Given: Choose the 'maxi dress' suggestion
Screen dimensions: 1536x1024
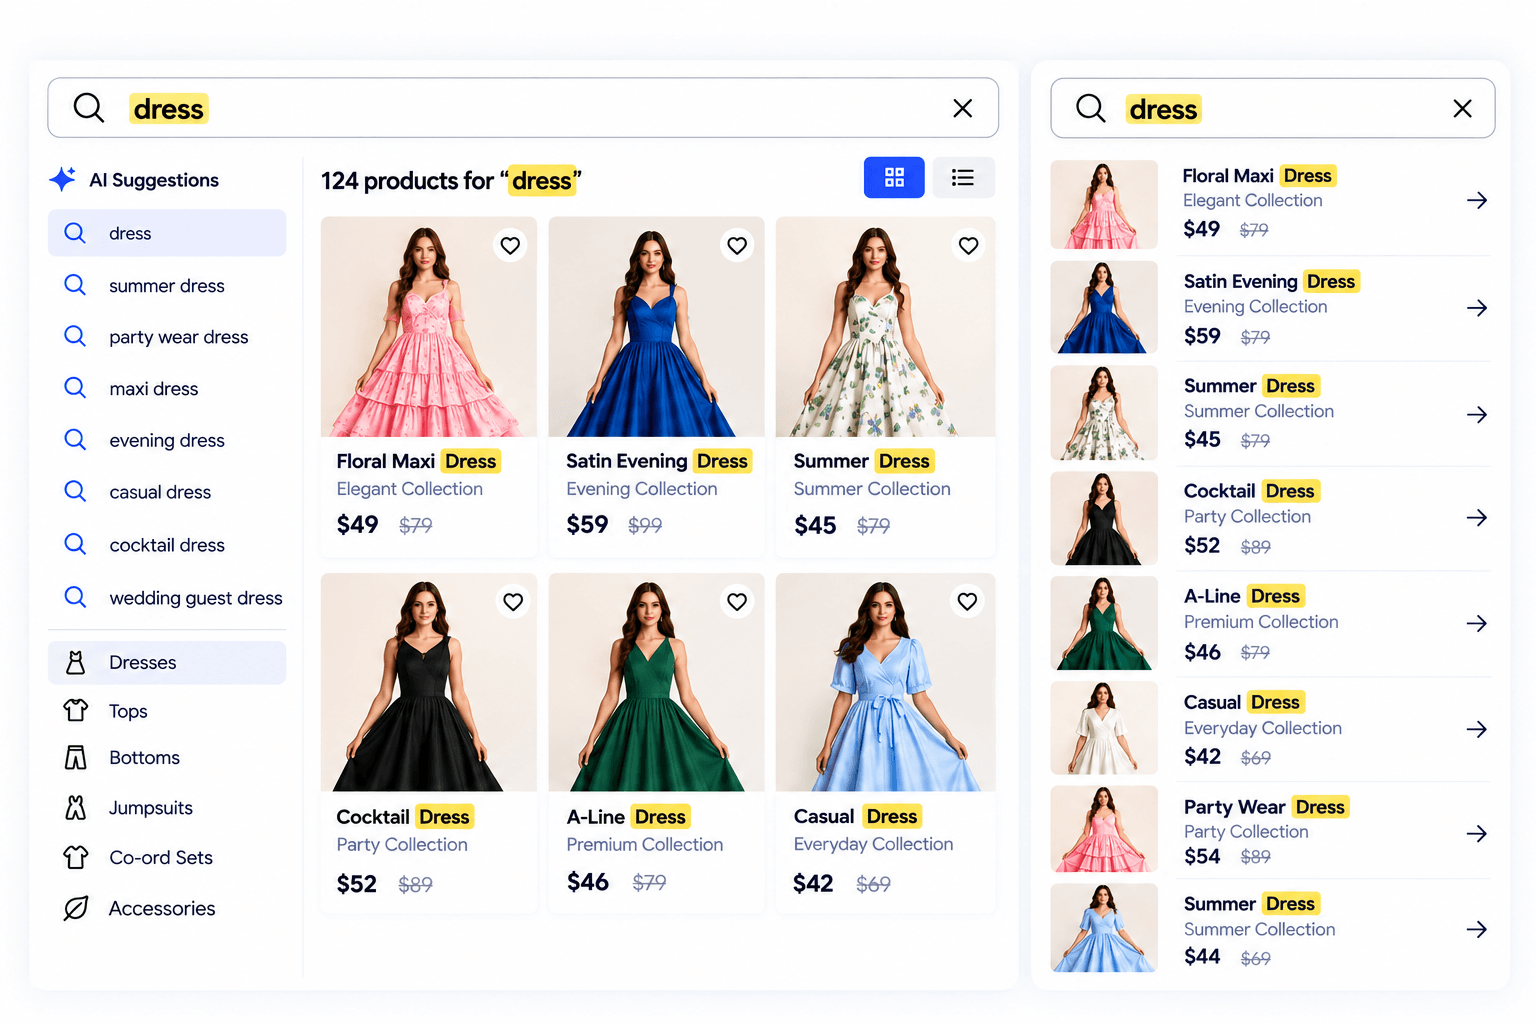Looking at the screenshot, I should pyautogui.click(x=167, y=388).
